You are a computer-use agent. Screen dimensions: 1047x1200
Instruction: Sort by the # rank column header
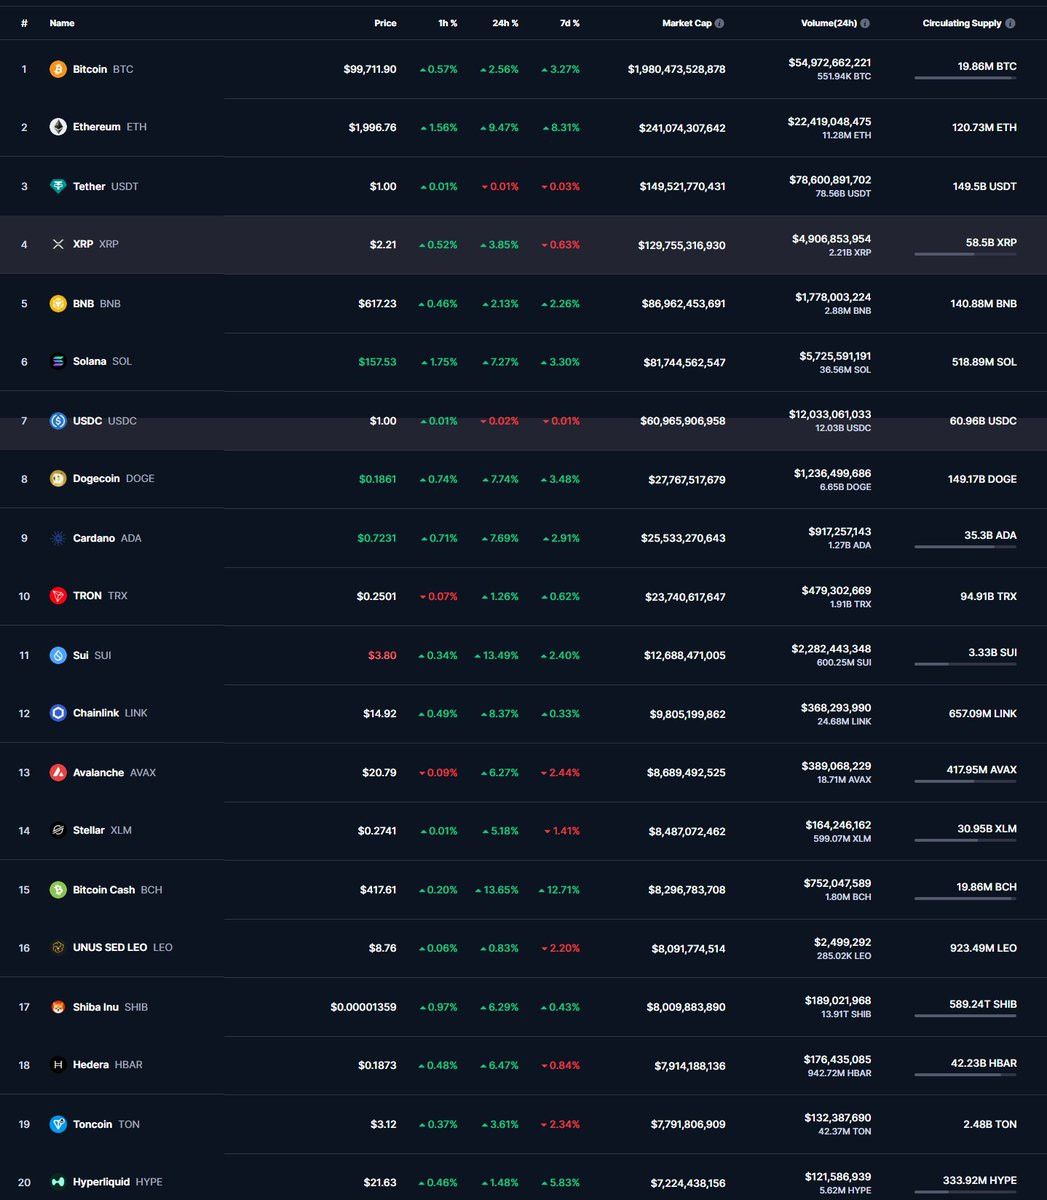tap(24, 23)
